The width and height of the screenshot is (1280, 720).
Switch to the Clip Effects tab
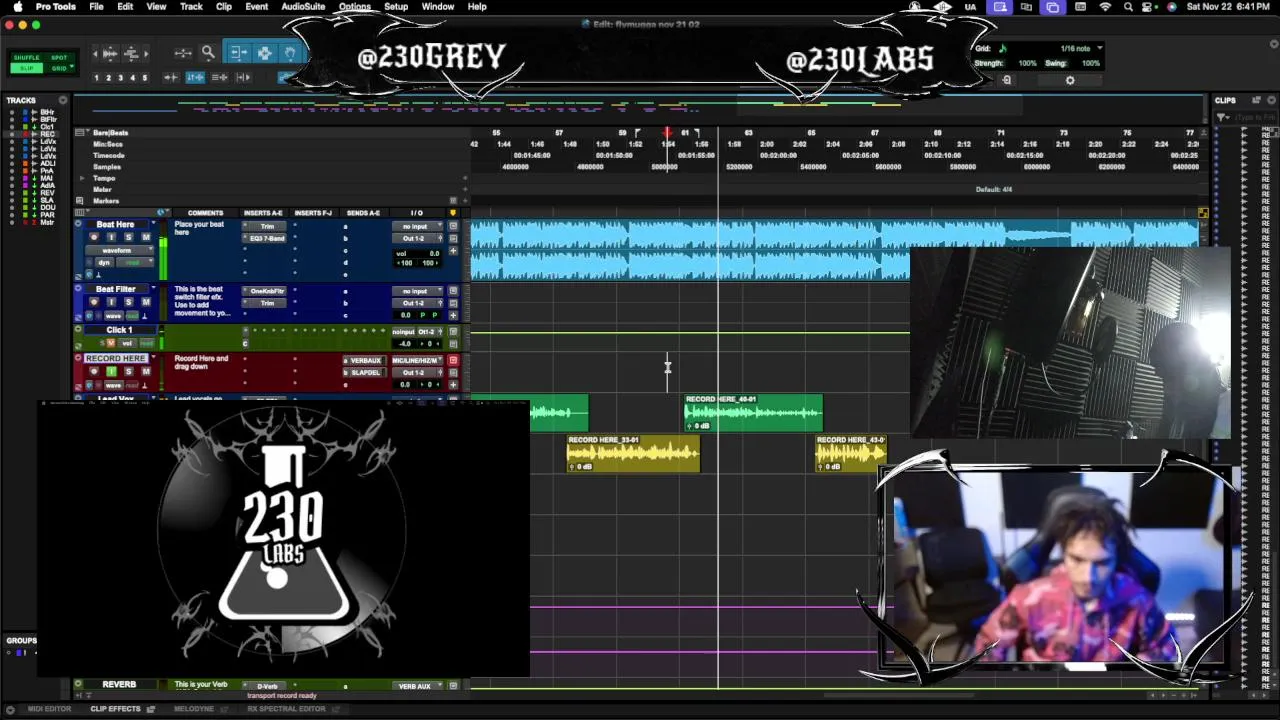click(116, 709)
